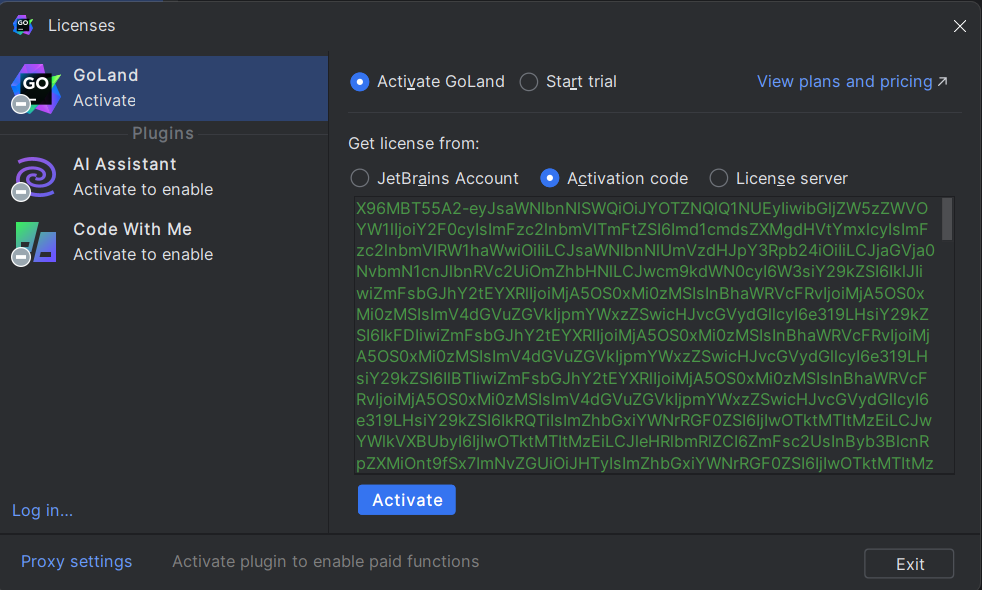Click the inactive badge on AI Assistant icon
The height and width of the screenshot is (590, 982).
tap(21, 192)
